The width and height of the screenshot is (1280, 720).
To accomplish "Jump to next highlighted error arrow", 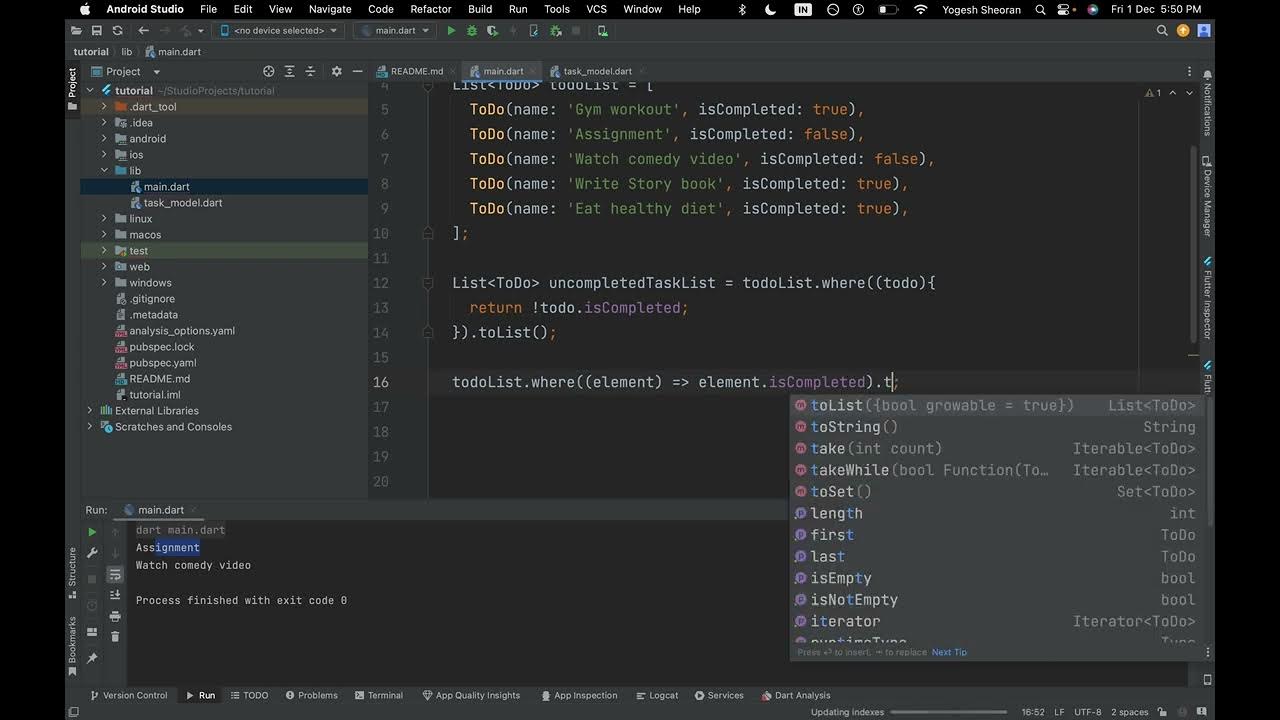I will 1189,93.
